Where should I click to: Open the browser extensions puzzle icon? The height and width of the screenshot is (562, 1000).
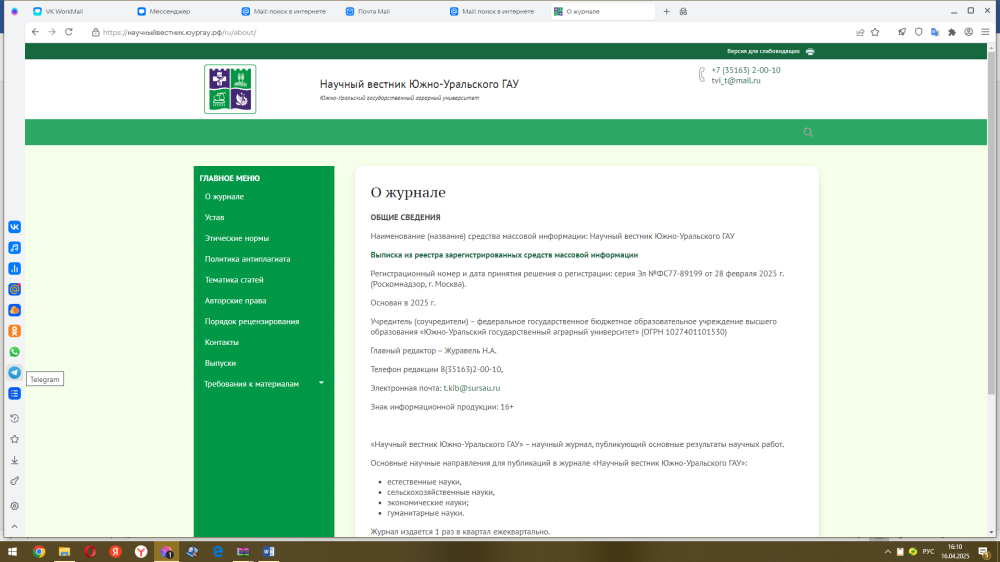952,32
